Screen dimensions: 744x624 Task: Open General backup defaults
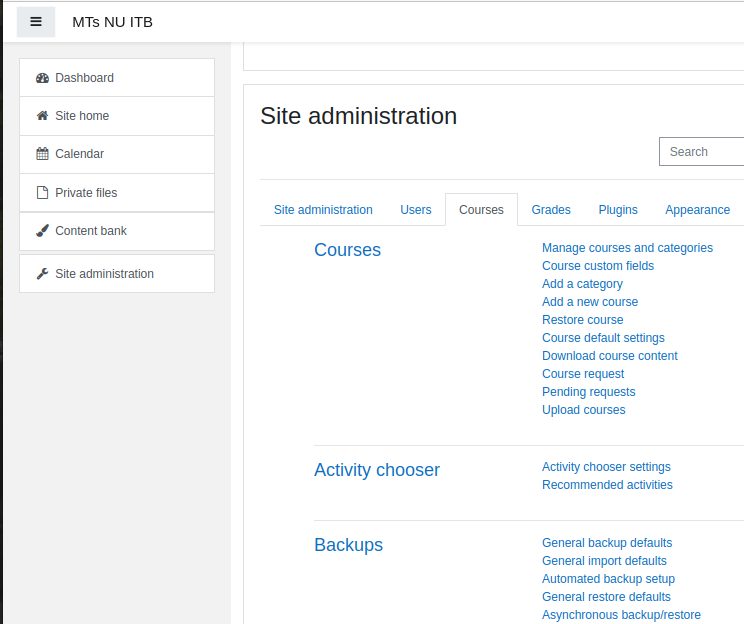607,543
